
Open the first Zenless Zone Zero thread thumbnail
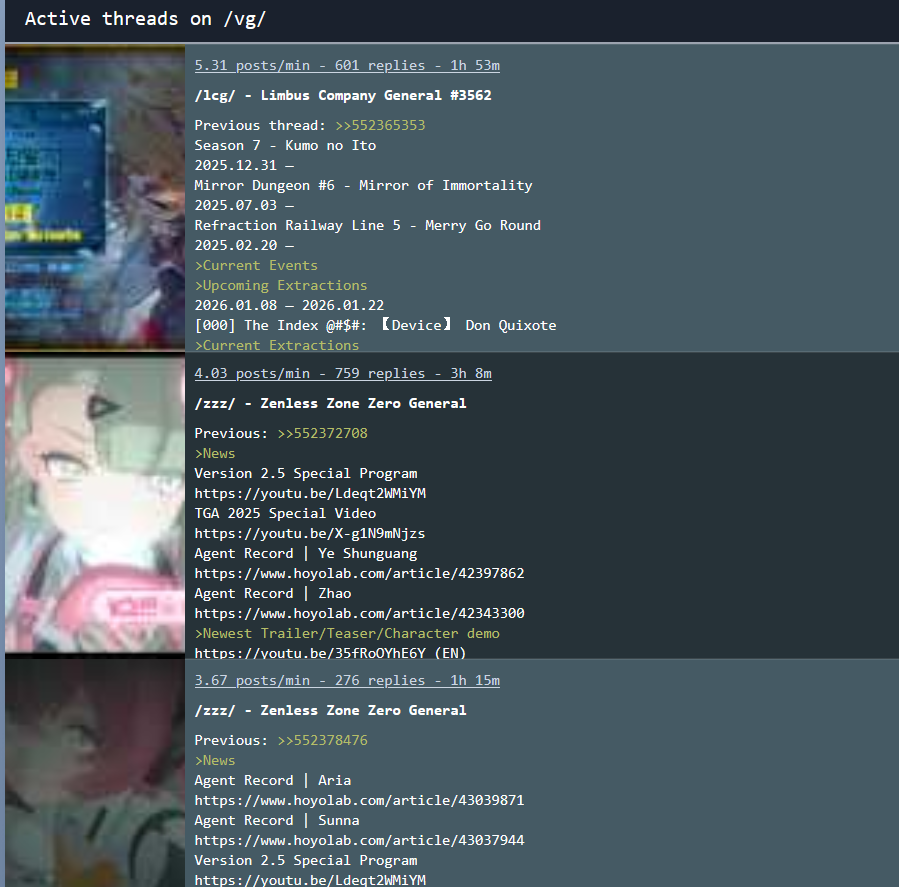pos(95,505)
